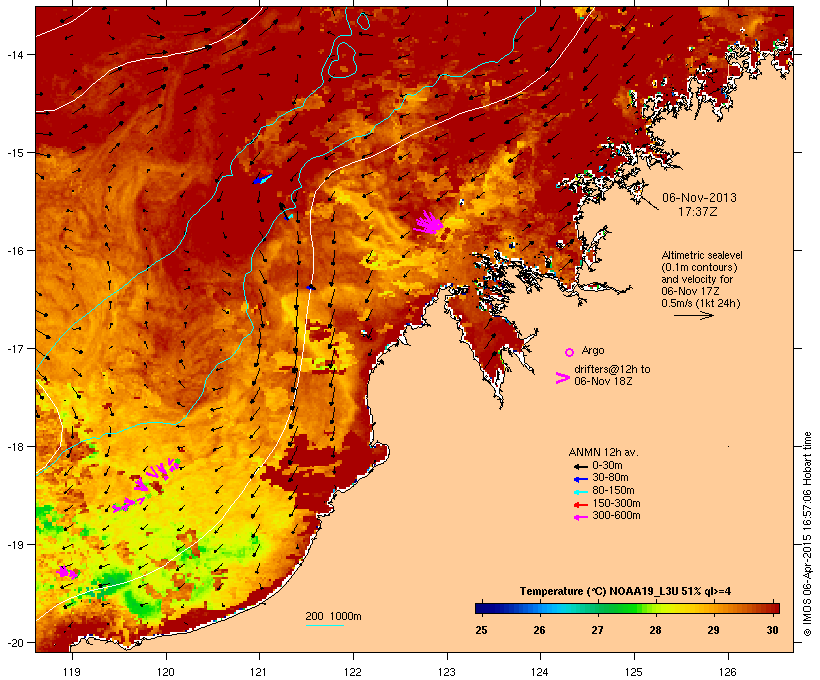Click the IMOS copyright timestamp text
The width and height of the screenshot is (820, 680).
[x=807, y=534]
